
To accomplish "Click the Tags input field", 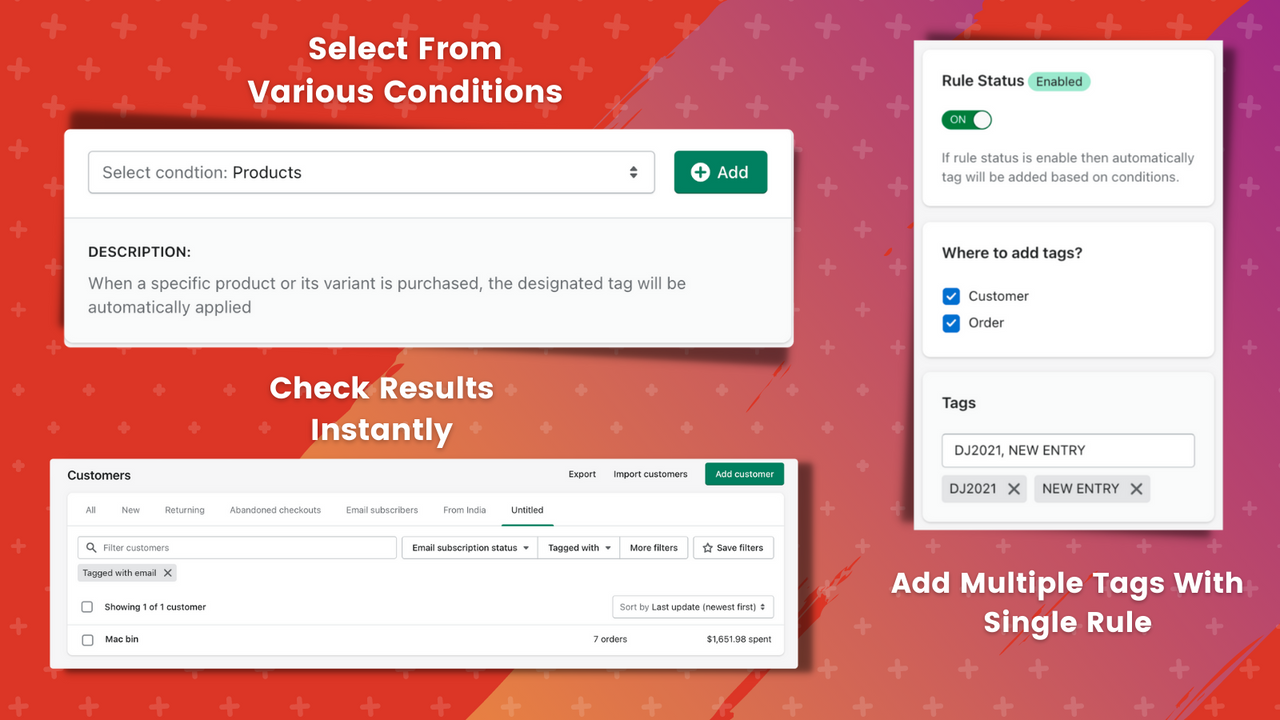I will 1068,450.
